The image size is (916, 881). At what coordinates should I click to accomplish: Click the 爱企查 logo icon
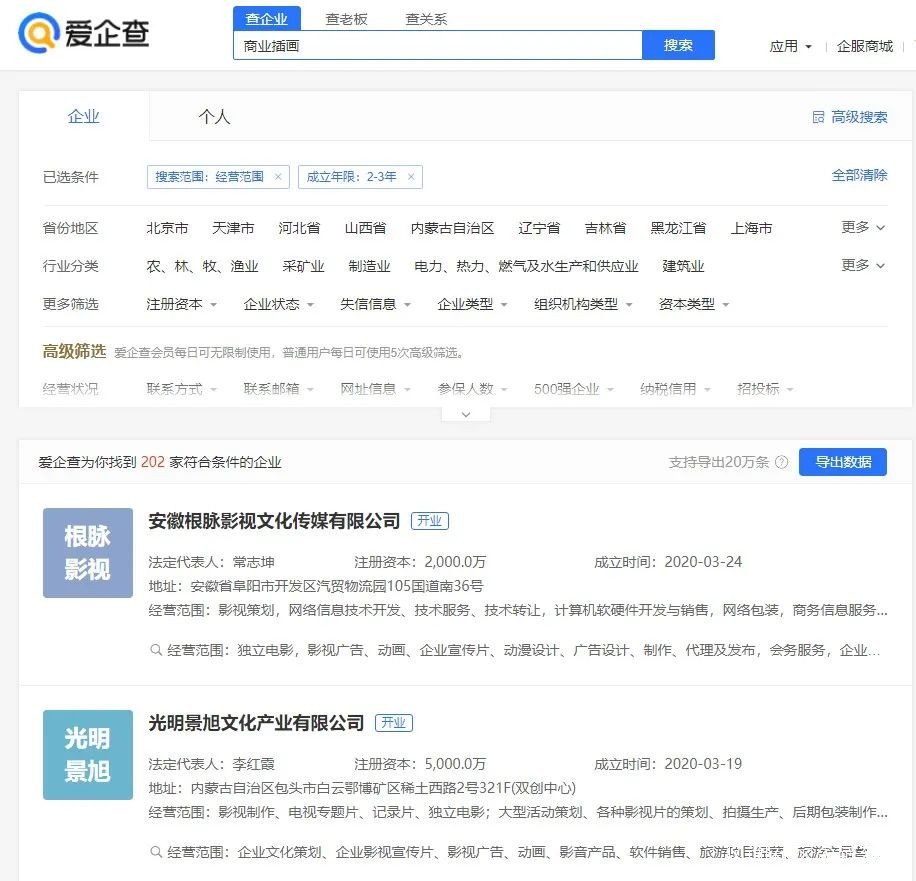[39, 33]
